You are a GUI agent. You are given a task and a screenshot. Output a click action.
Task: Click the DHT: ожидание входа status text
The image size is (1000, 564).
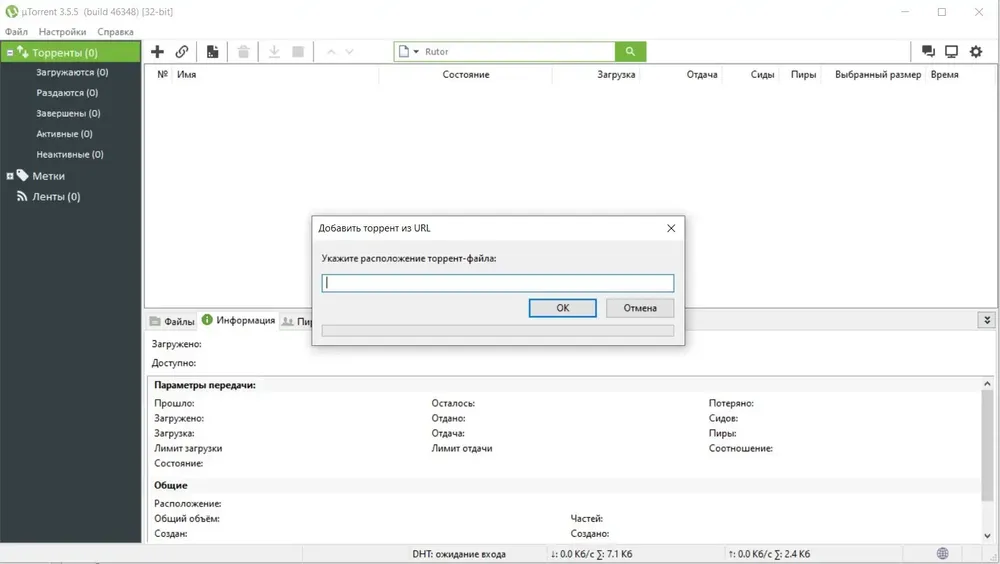point(459,554)
